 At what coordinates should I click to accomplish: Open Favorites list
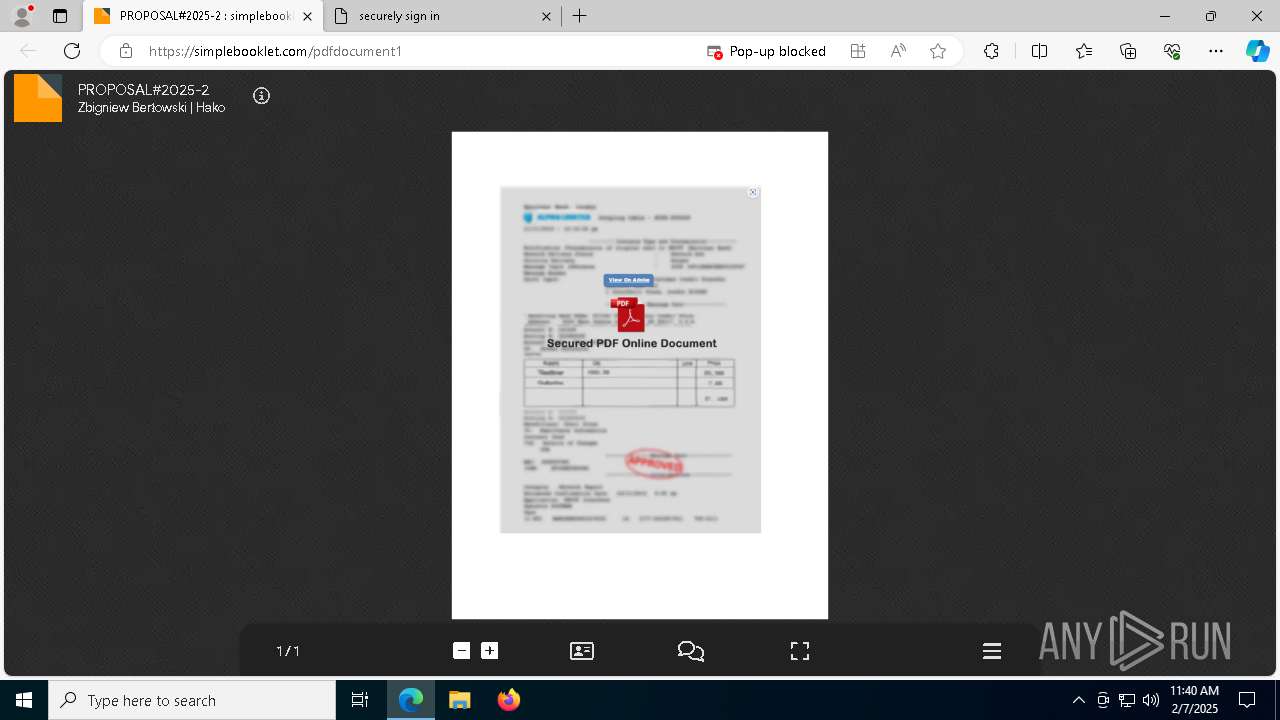click(x=1084, y=51)
